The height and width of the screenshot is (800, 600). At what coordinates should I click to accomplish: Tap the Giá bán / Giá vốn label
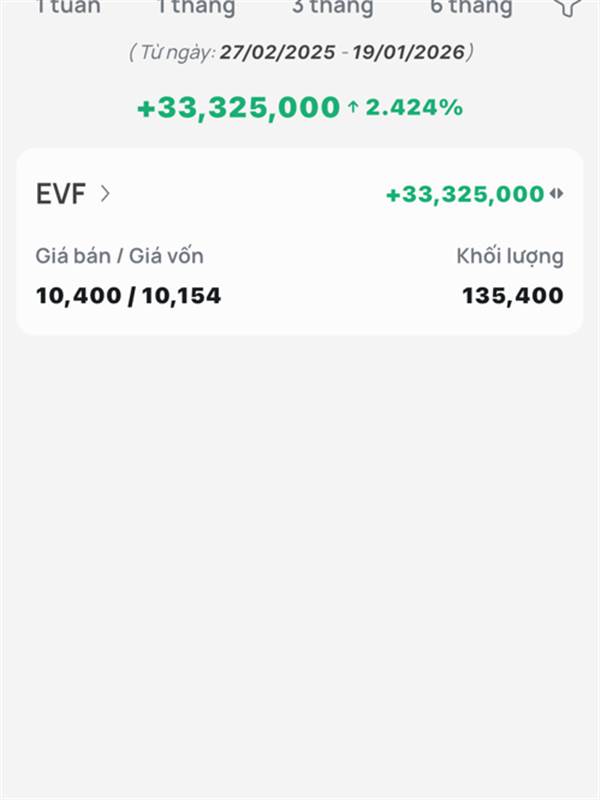pos(119,256)
